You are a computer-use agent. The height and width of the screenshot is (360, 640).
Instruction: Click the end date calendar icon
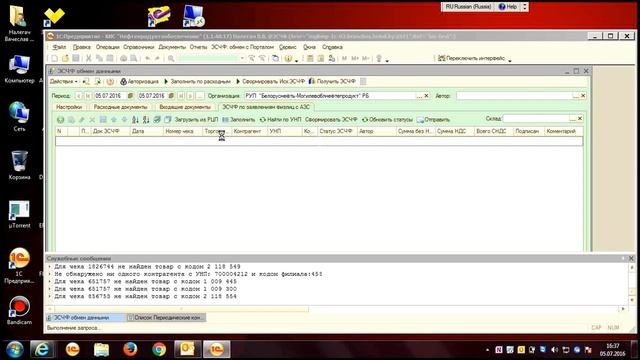pos(171,96)
